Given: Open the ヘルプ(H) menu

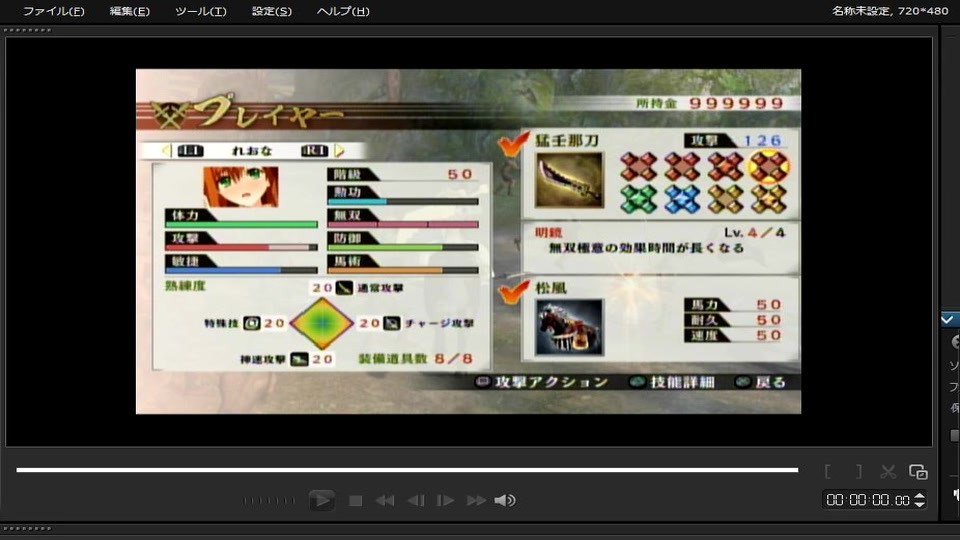Looking at the screenshot, I should point(343,11).
